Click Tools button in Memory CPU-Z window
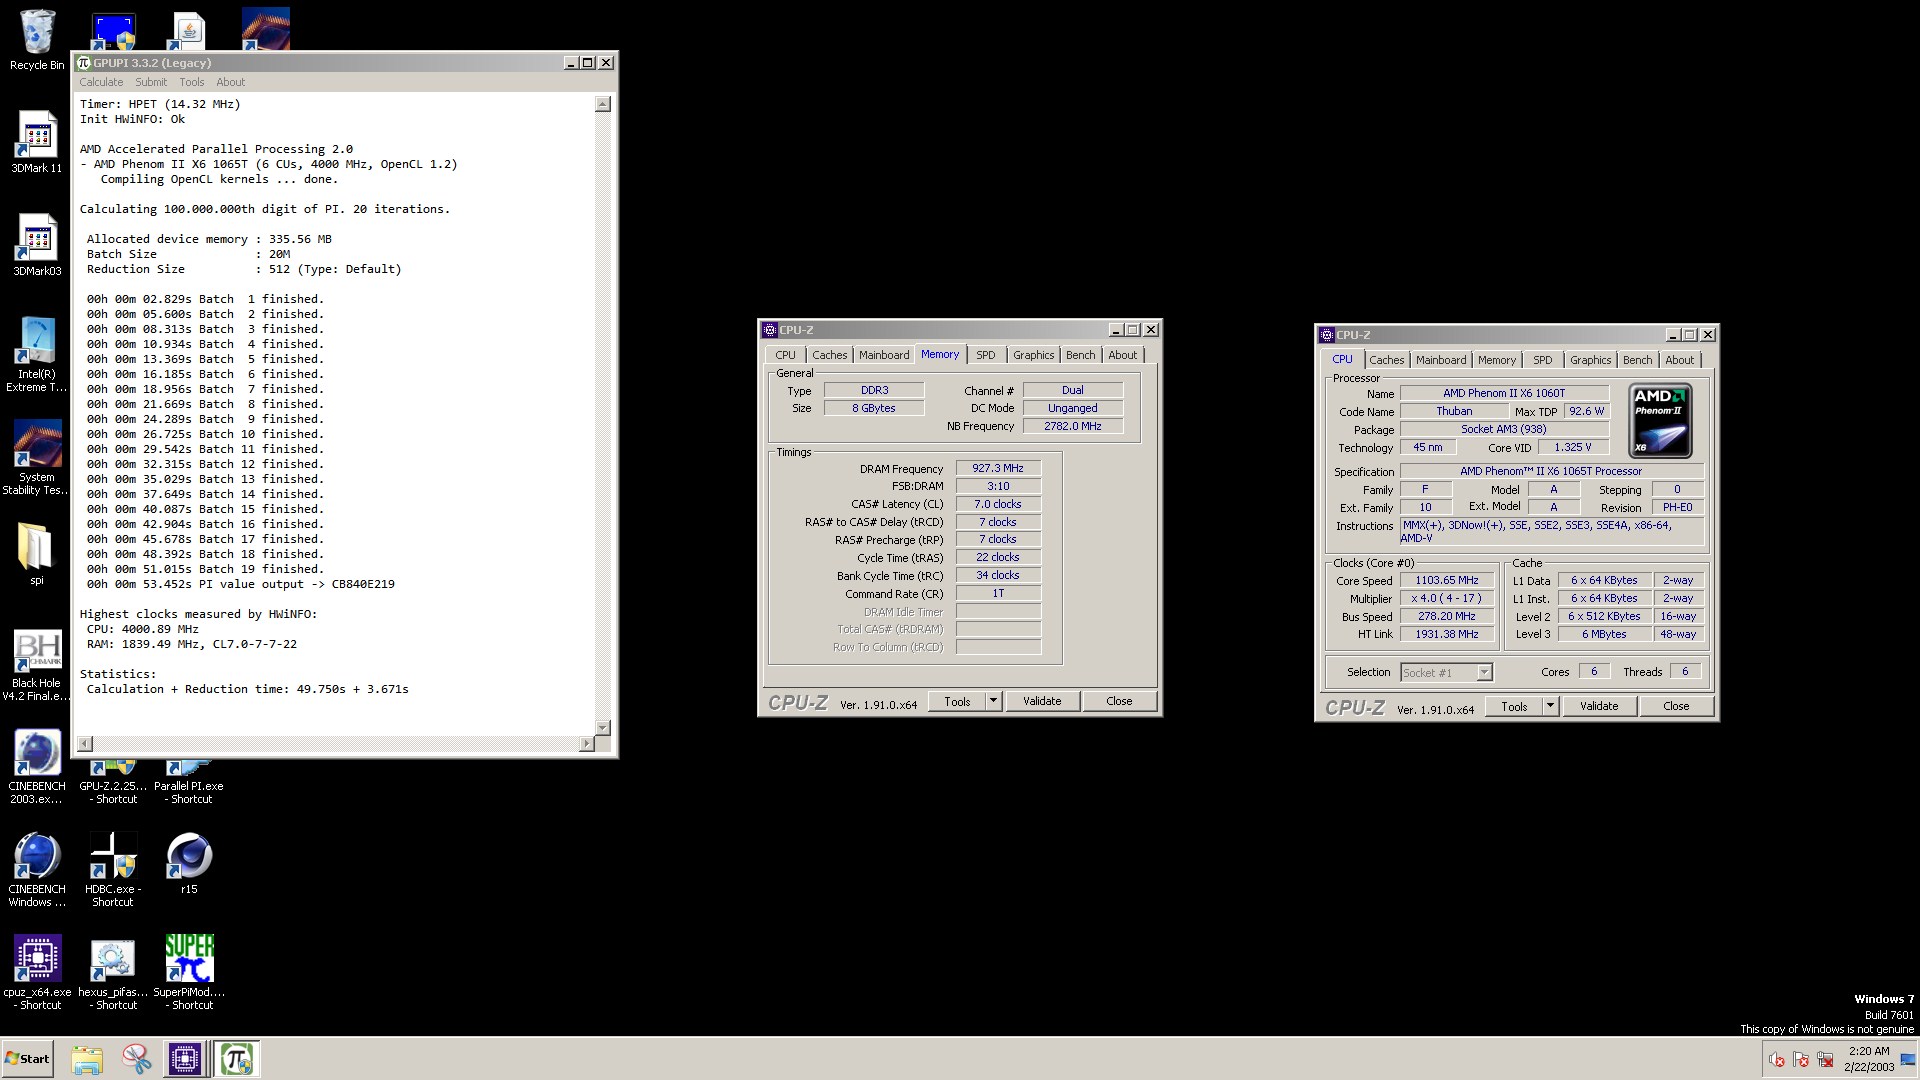 tap(957, 702)
